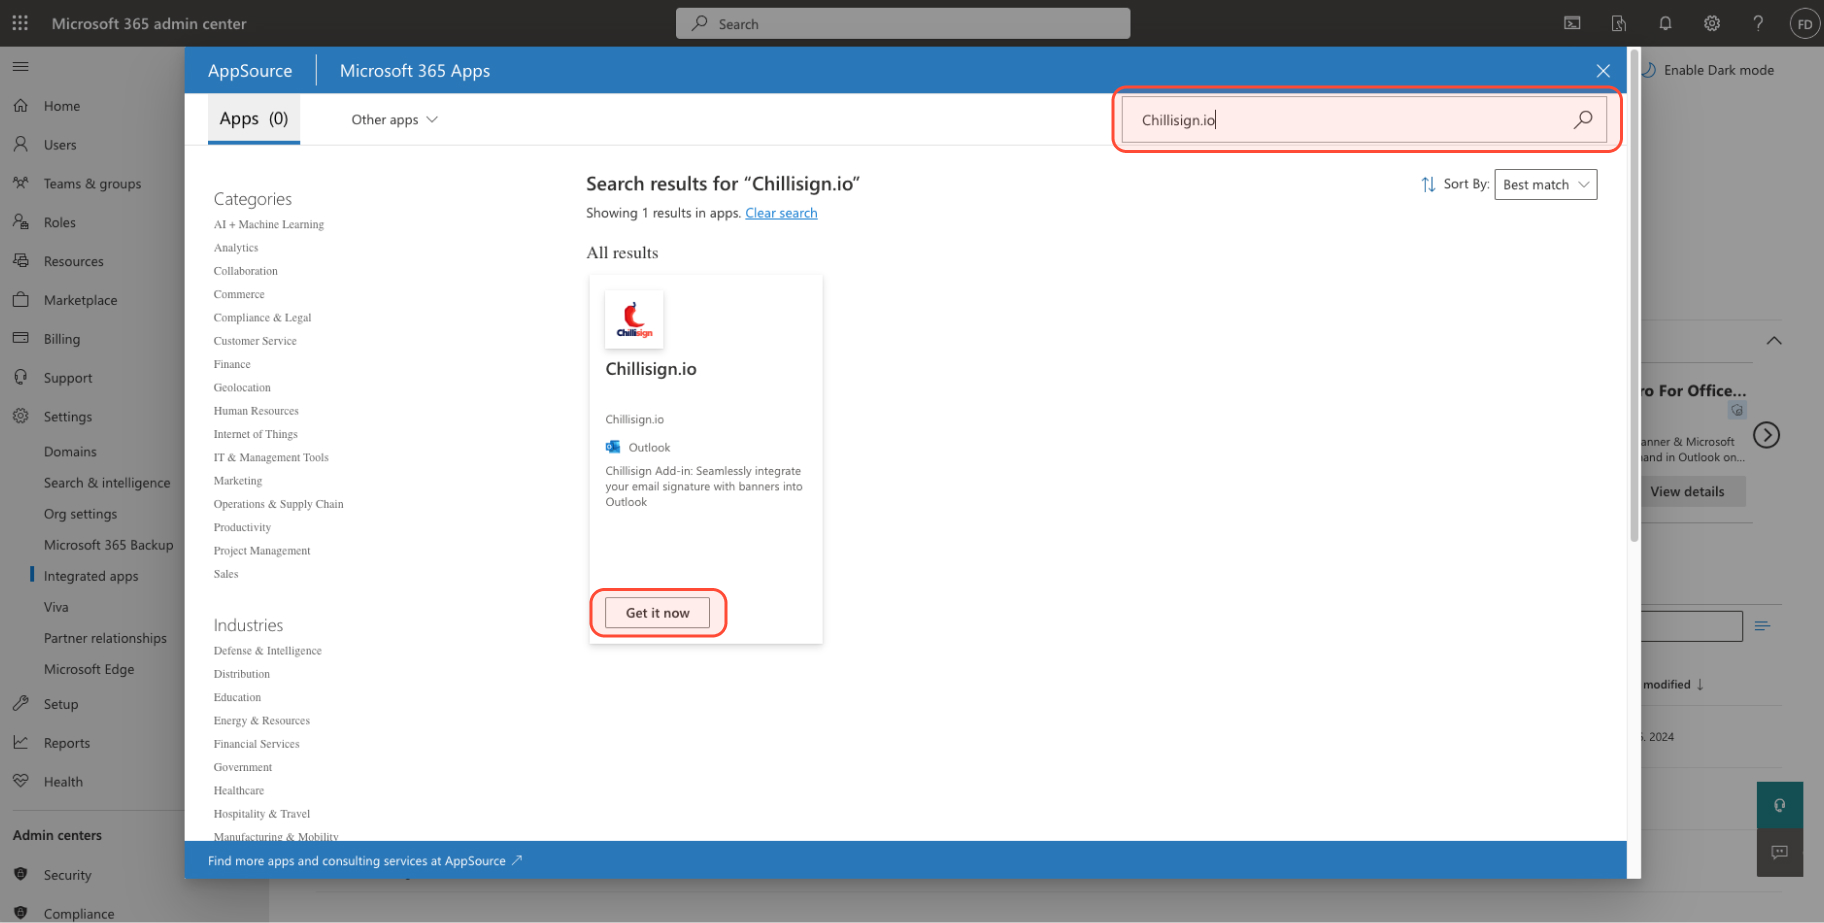Open Roles in sidebar
Image resolution: width=1824 pixels, height=923 pixels.
pyautogui.click(x=60, y=222)
